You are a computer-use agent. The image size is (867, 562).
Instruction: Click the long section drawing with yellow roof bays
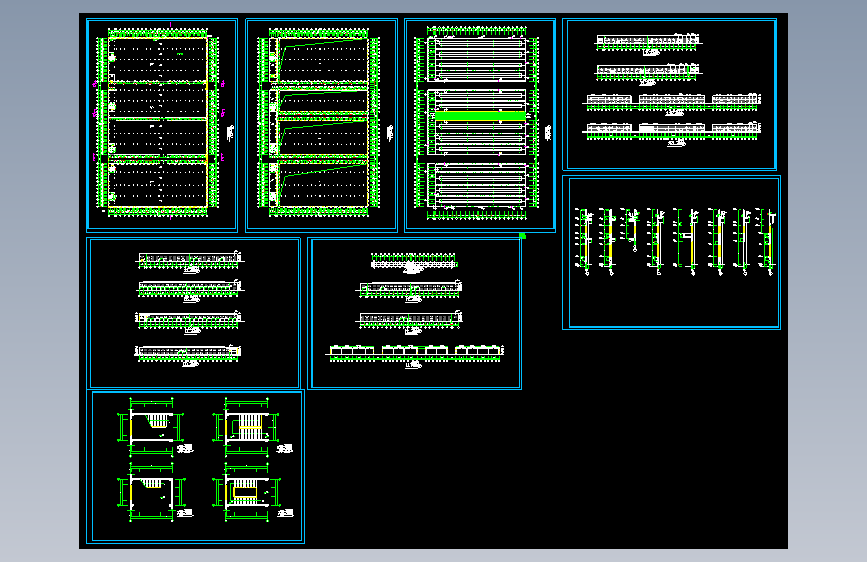point(415,354)
